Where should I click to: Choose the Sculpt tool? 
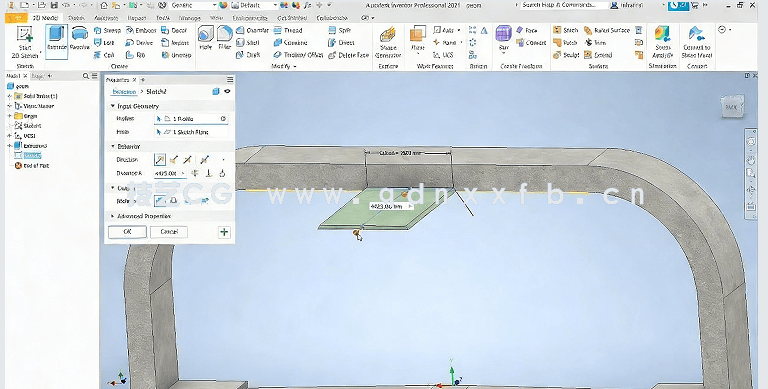(566, 55)
